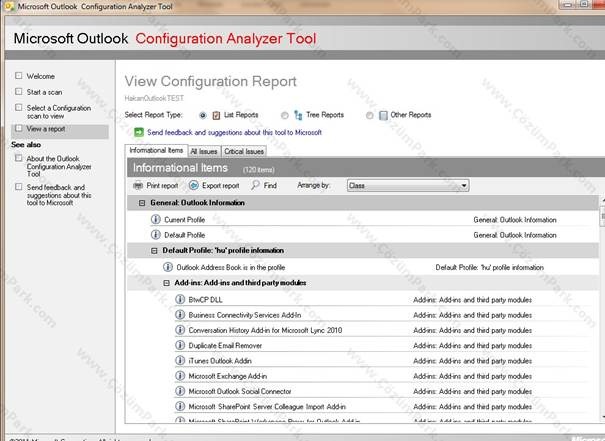
Task: Open About the Outlook Configuration Analyzer Tool link
Action: tap(59, 166)
